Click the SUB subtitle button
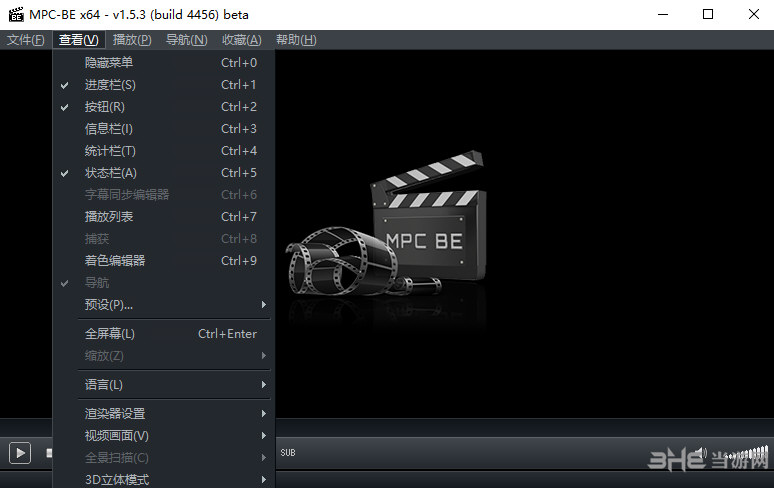This screenshot has height=488, width=774. pyautogui.click(x=288, y=452)
